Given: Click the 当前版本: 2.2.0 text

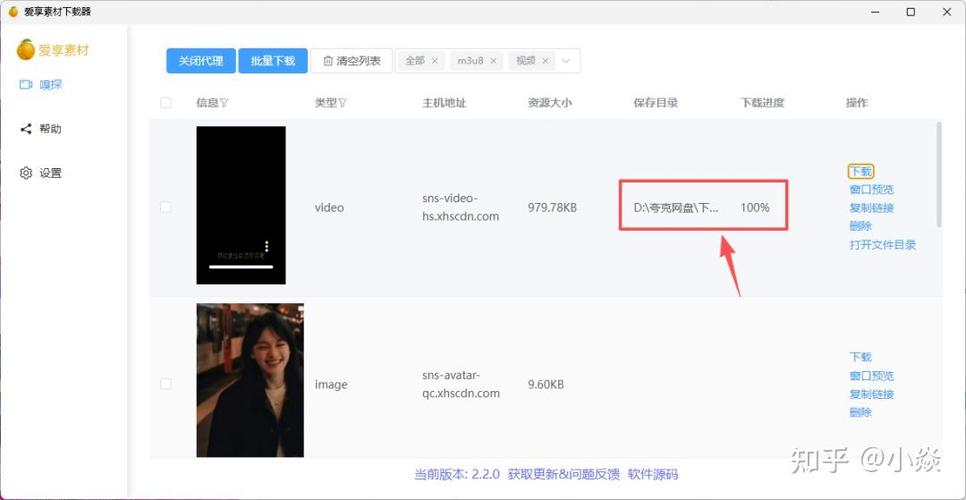Looking at the screenshot, I should click(x=457, y=474).
